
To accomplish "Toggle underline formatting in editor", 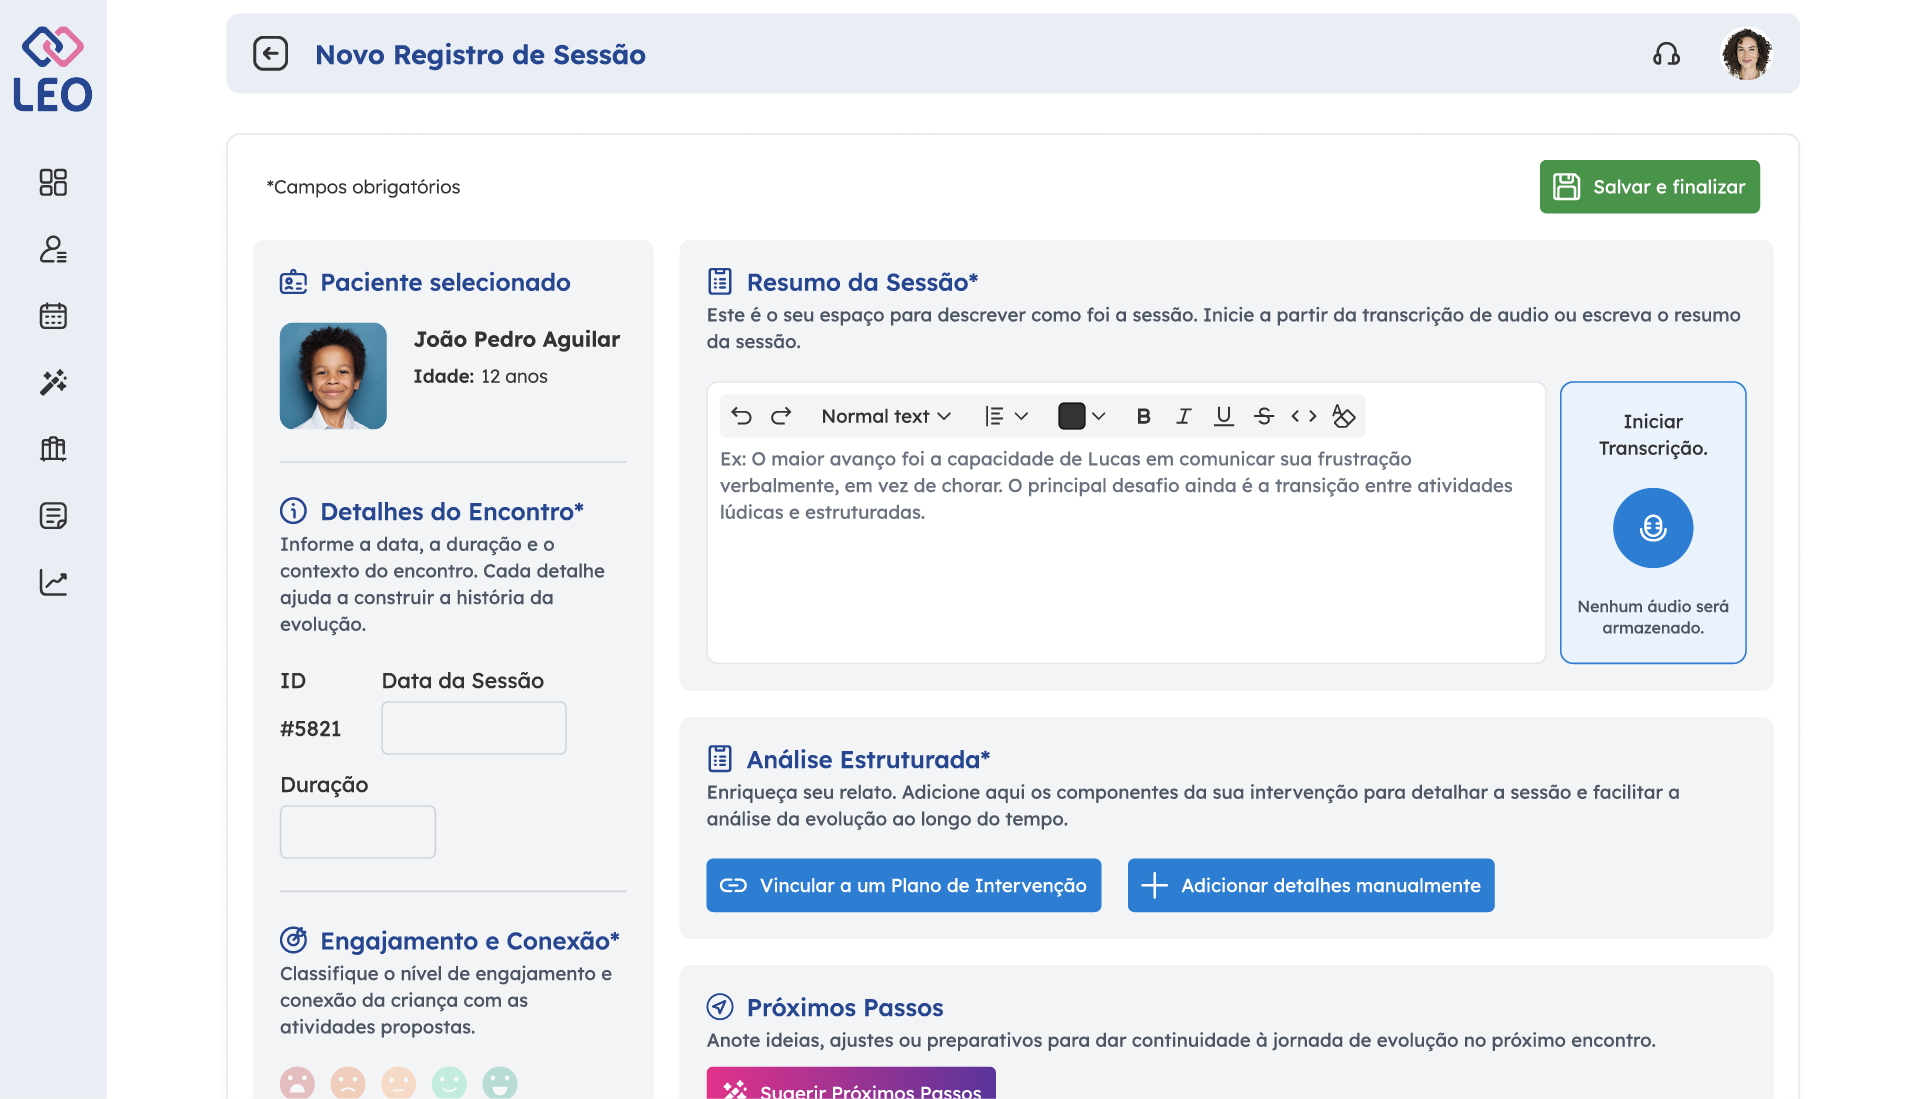I will point(1223,416).
